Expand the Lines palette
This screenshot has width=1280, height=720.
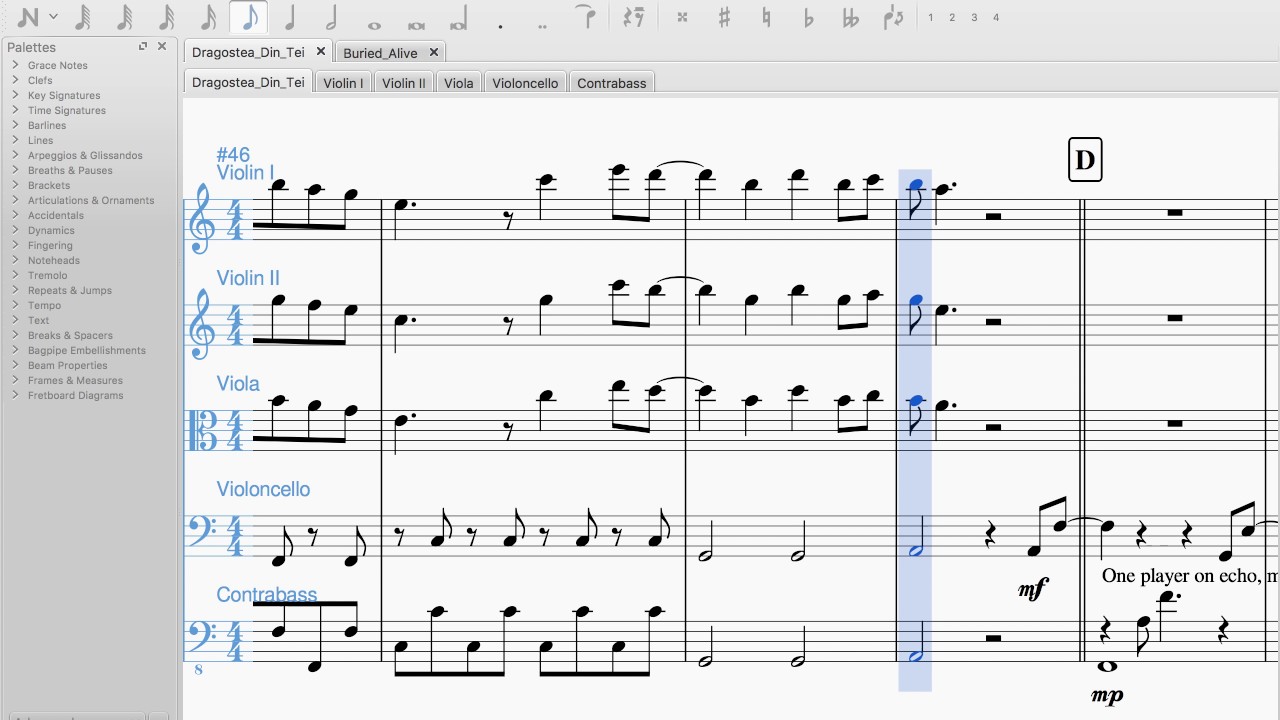(x=15, y=140)
